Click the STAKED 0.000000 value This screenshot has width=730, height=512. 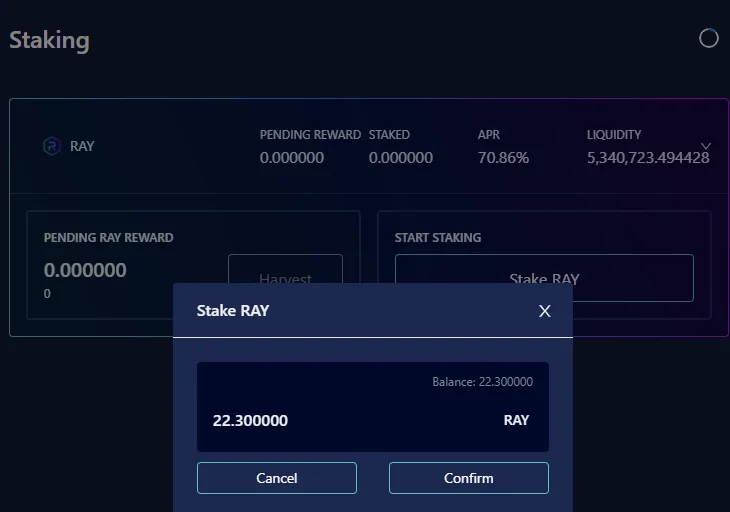[x=401, y=158]
